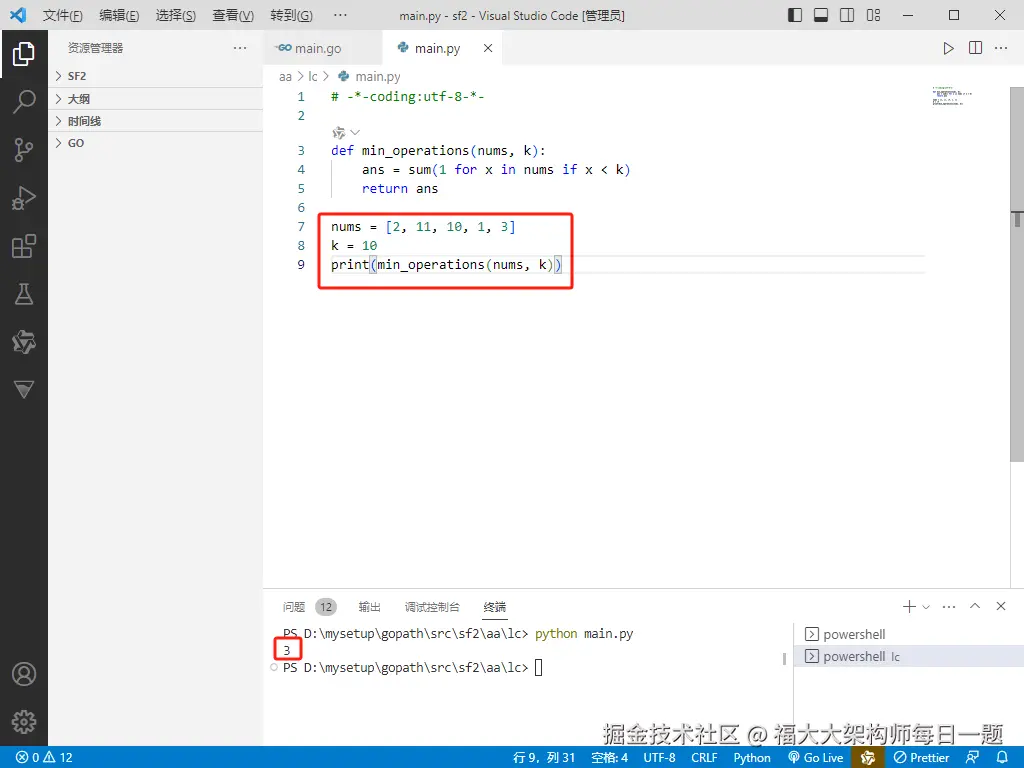The image size is (1024, 768).
Task: Toggle primary side bar layout icon
Action: click(795, 15)
